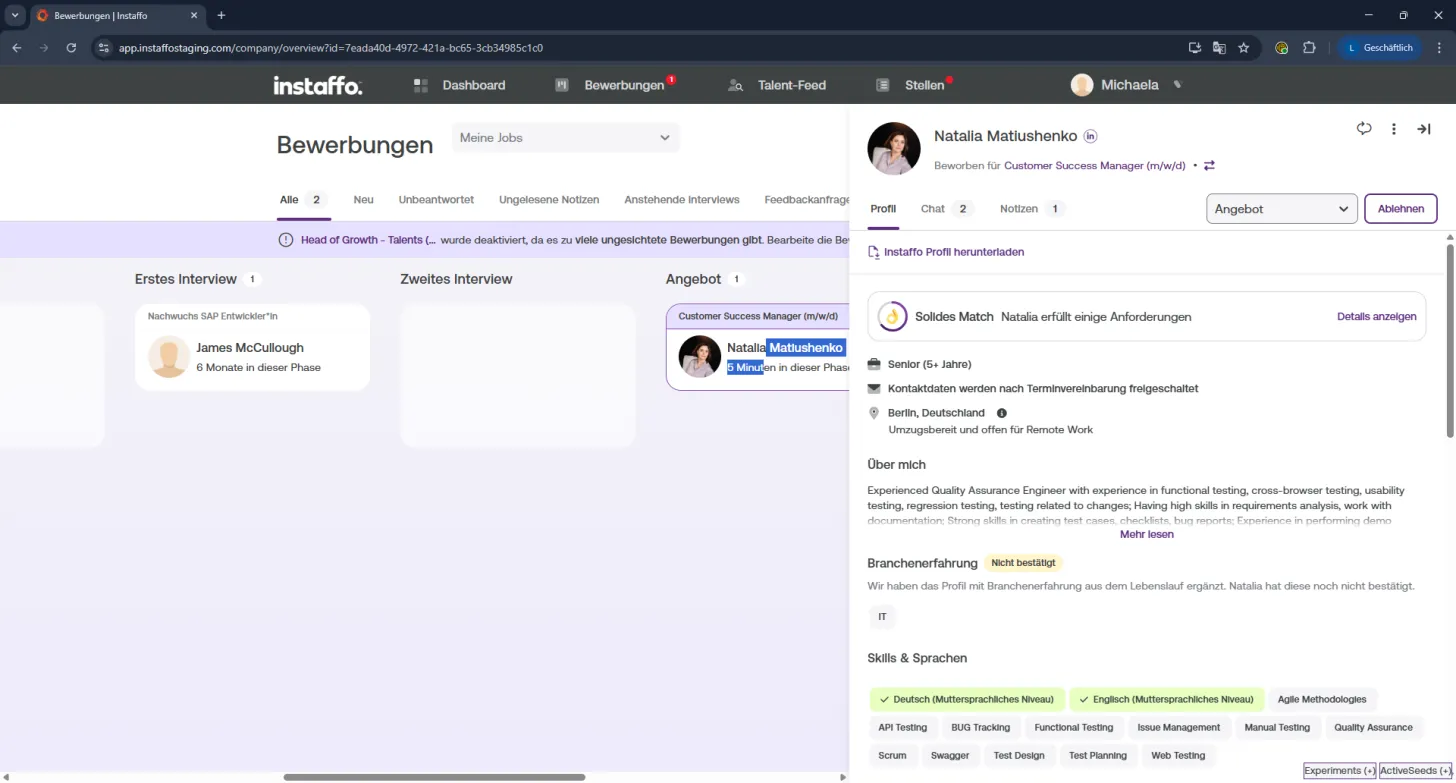Click the pencil icon beside Michaela
This screenshot has width=1456, height=783.
(x=1178, y=85)
